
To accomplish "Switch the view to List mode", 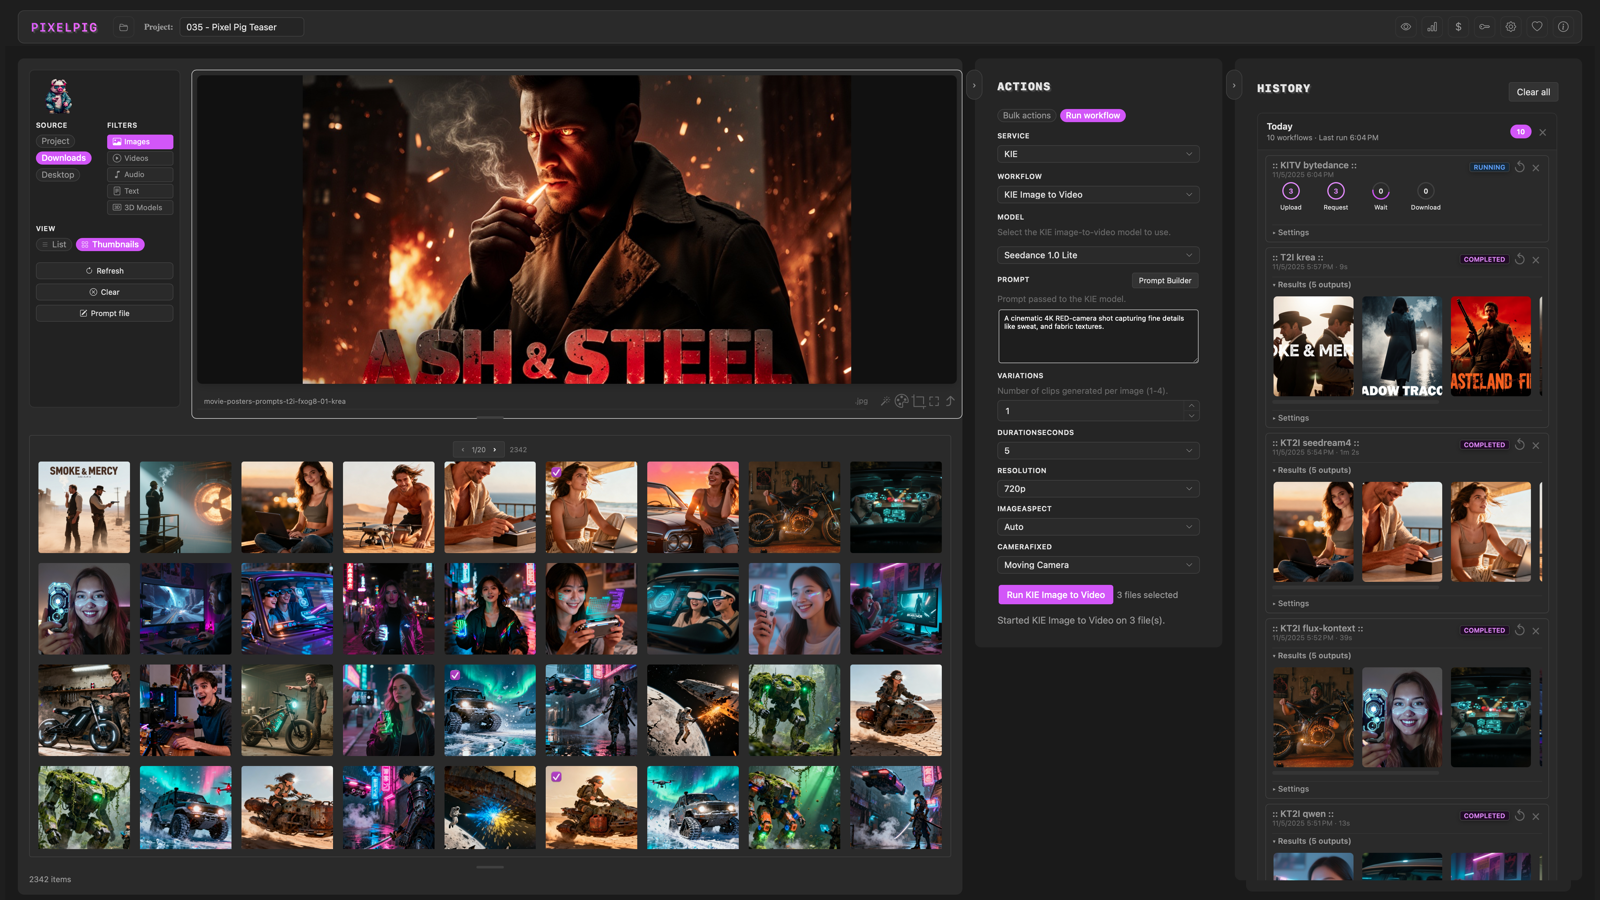I will 55,244.
